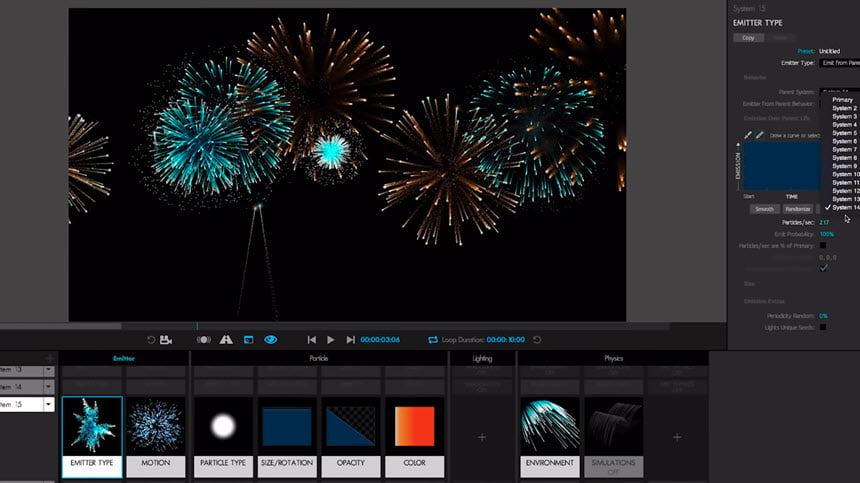Choose System 5 in Parent System list
The image size is (860, 483).
point(845,133)
